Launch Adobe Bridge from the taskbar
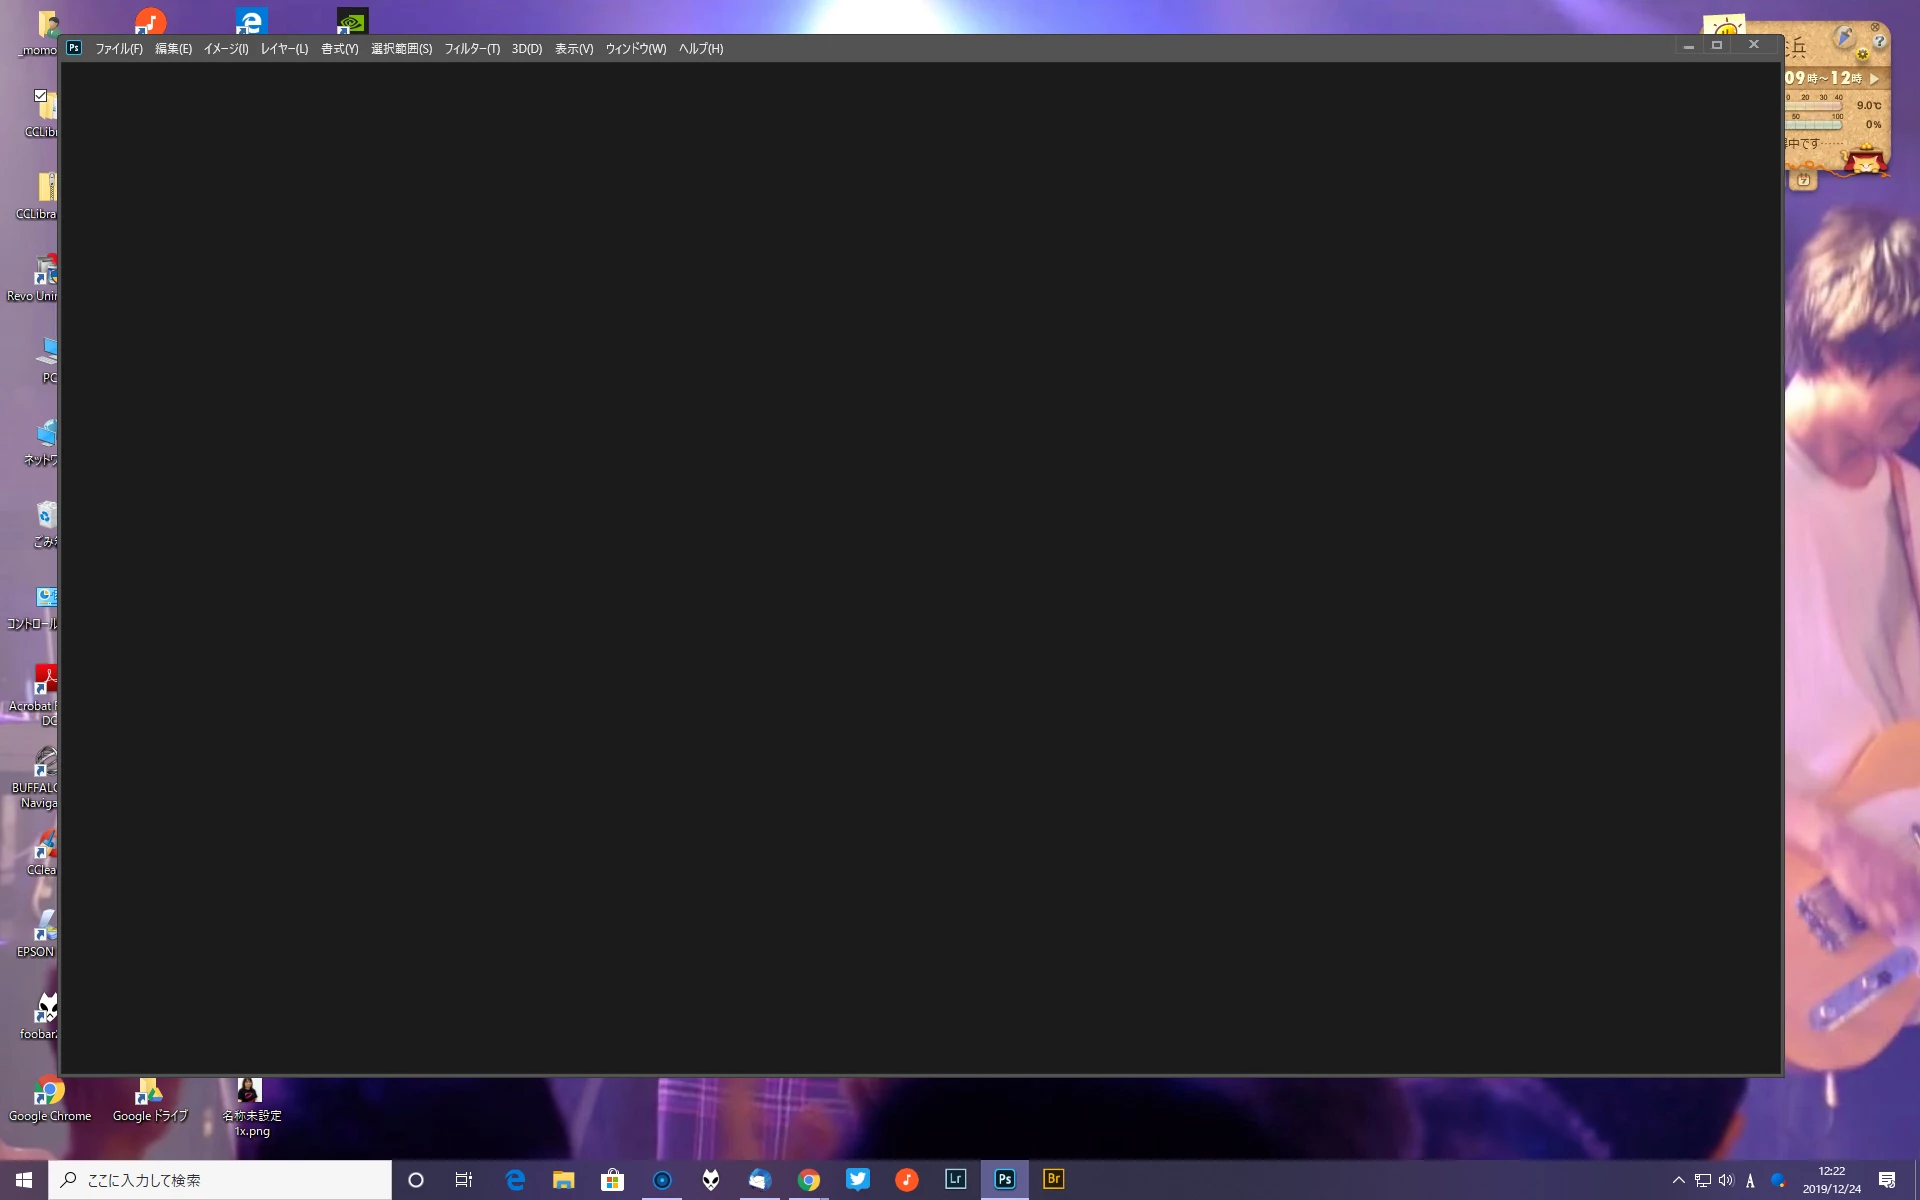Screen dimensions: 1920x1200 pyautogui.click(x=1053, y=1179)
